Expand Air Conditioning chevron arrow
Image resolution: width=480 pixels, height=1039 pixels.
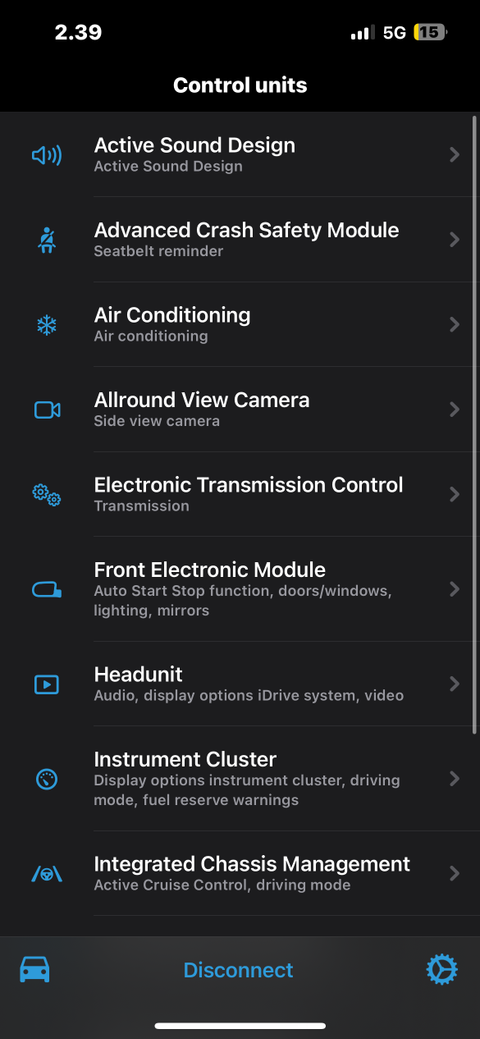[x=455, y=325]
